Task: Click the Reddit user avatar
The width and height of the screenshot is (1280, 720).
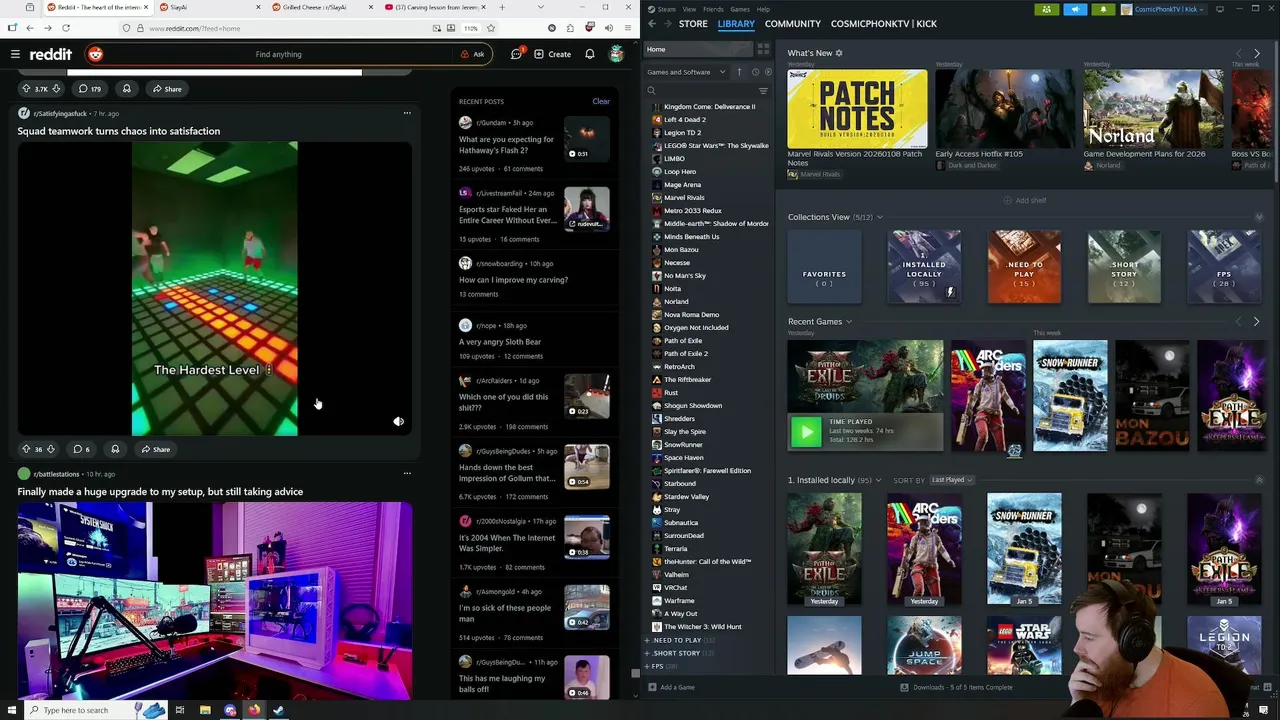Action: click(617, 54)
